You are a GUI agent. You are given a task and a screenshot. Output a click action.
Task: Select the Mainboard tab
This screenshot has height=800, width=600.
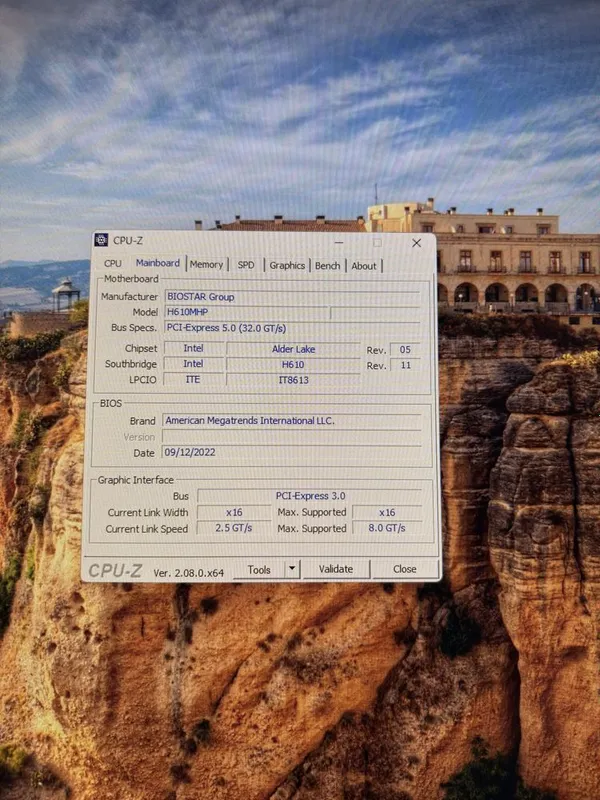click(158, 263)
